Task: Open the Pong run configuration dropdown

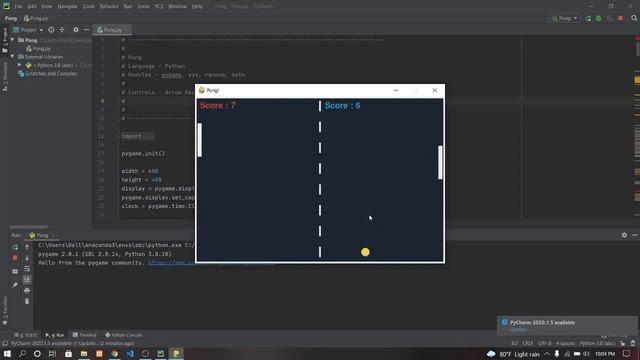Action: tap(564, 18)
